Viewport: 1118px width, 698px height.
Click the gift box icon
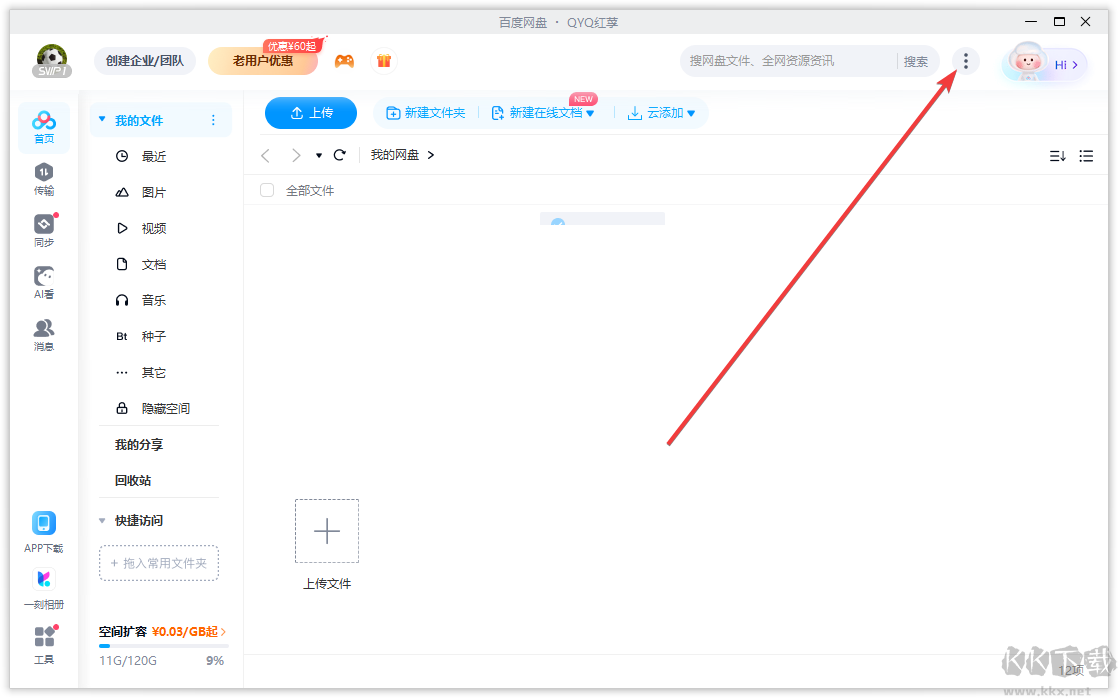click(x=384, y=61)
